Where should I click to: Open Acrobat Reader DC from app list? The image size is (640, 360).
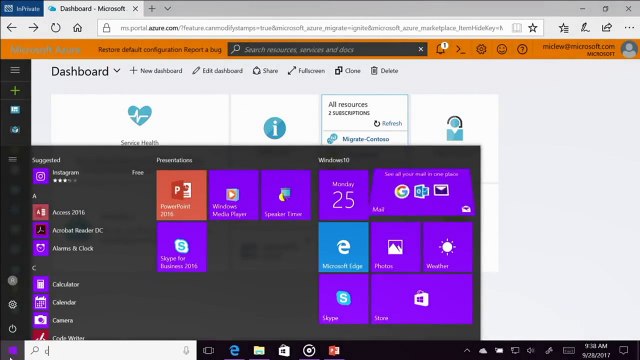pos(89,230)
